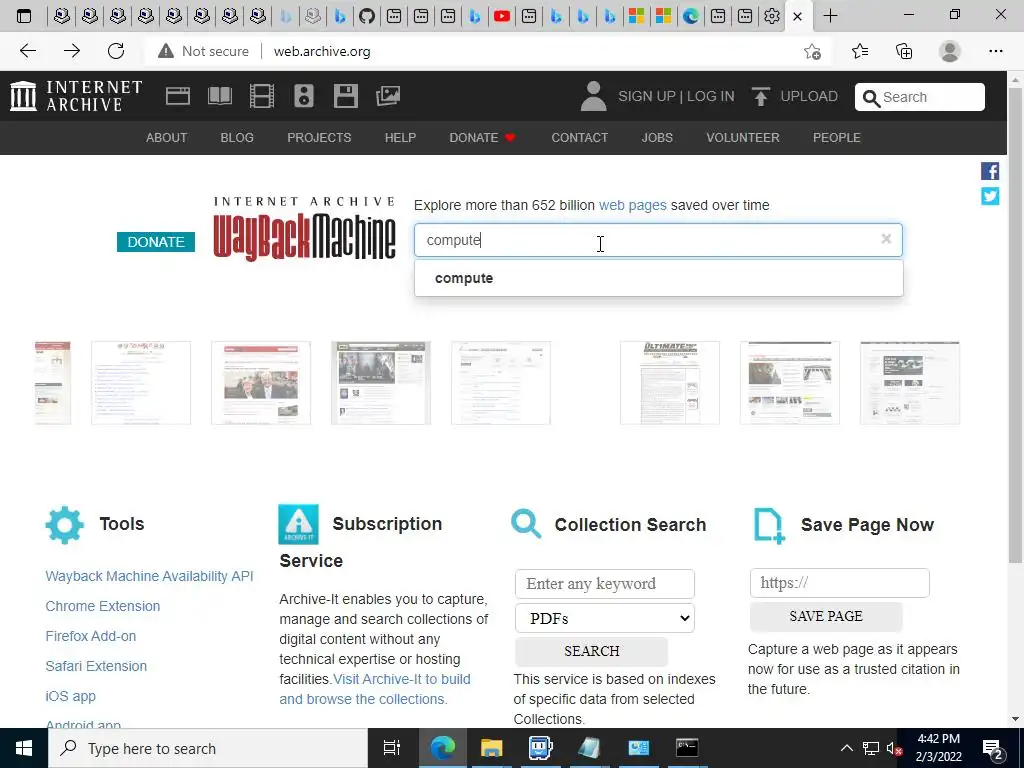This screenshot has height=768, width=1024.
Task: Click the LOG IN link
Action: click(x=711, y=96)
